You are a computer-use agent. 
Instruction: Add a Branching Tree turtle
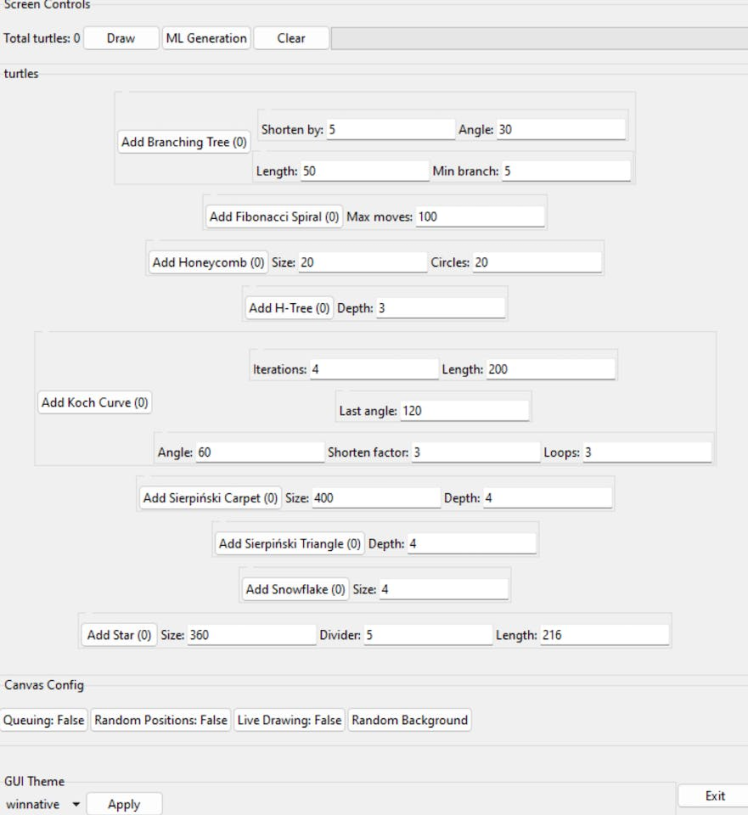[x=184, y=143]
